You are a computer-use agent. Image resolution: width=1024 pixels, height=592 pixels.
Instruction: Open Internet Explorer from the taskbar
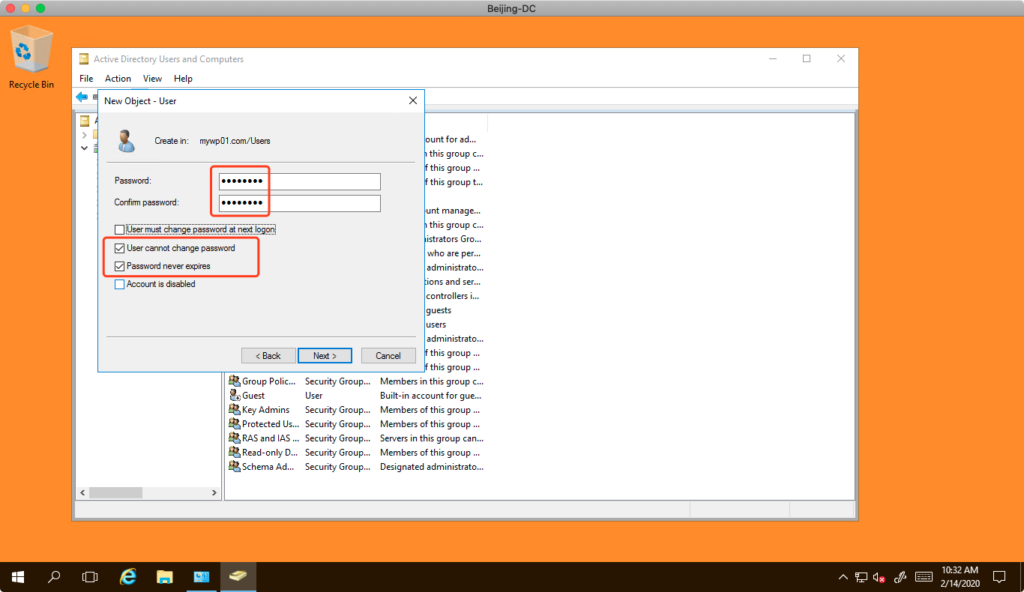point(128,577)
